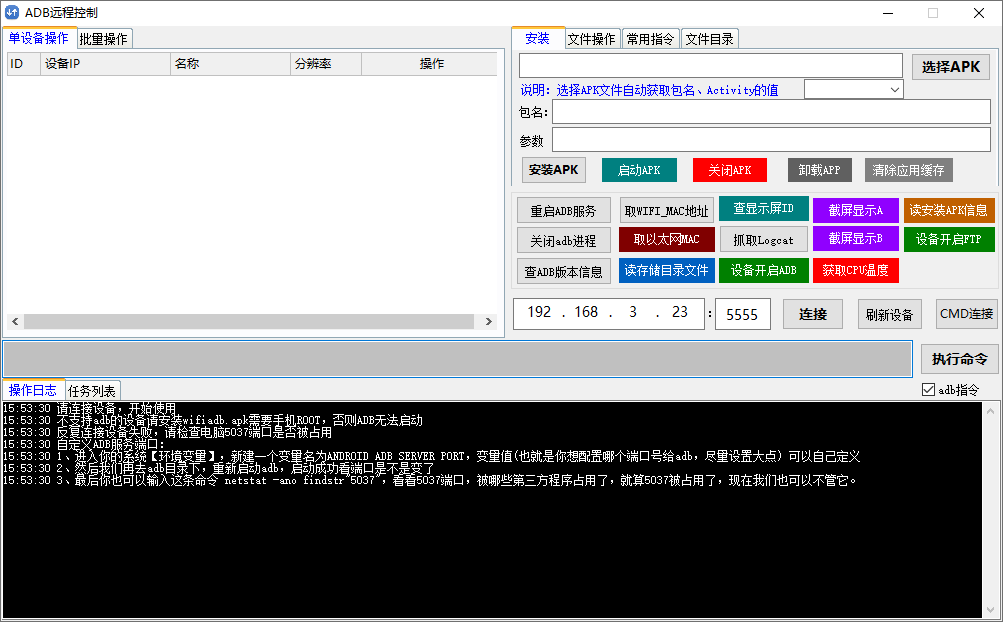Click the 参数 input field

point(771,140)
